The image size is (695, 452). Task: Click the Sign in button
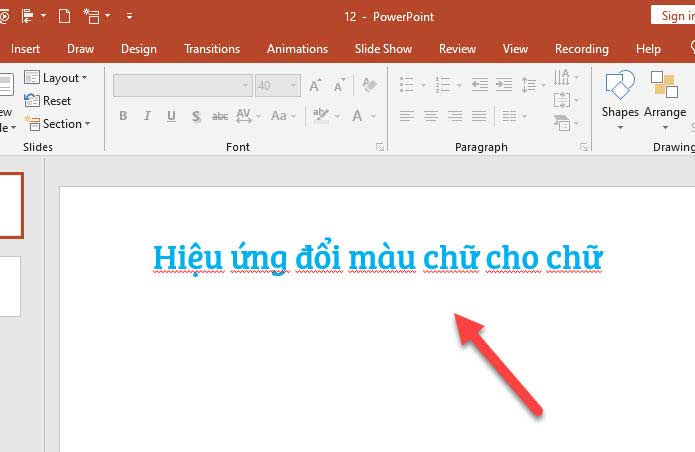674,16
